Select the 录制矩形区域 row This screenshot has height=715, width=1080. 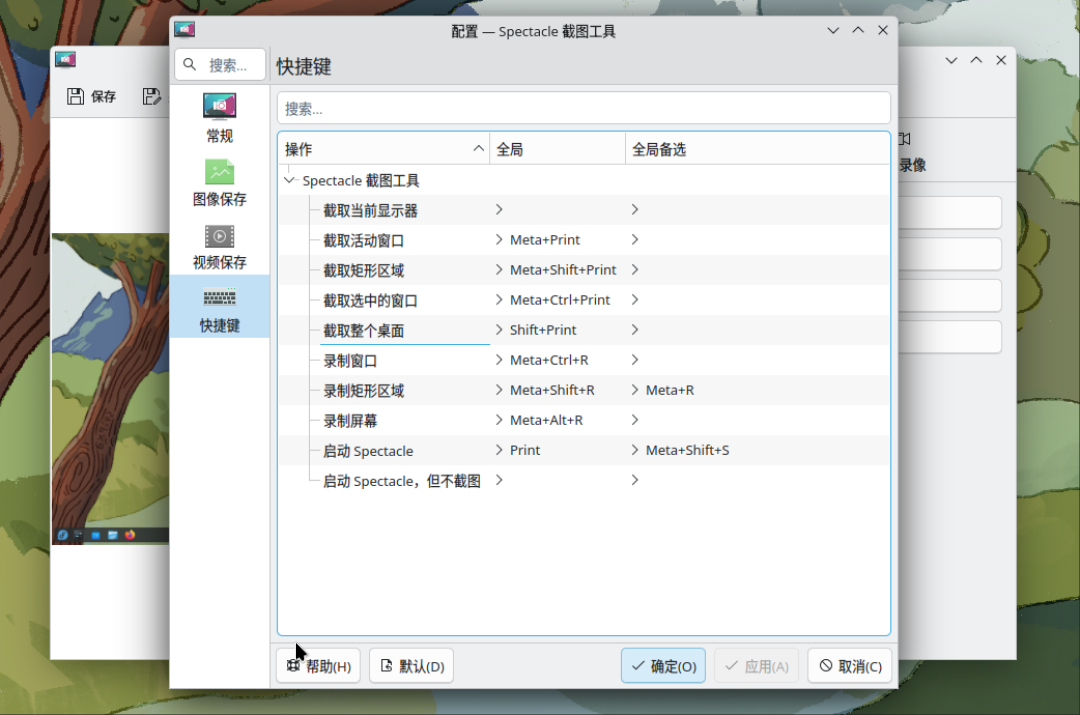[583, 390]
